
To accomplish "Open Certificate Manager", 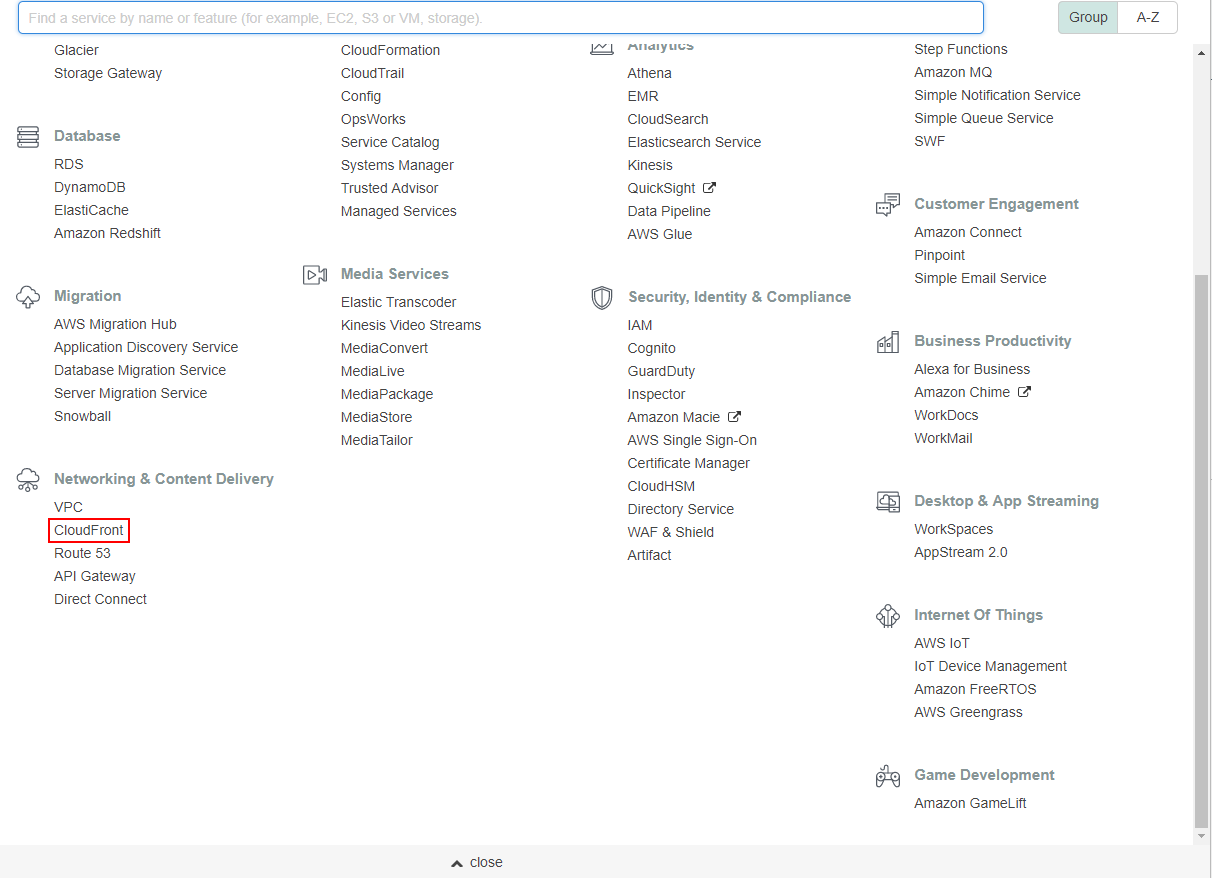I will coord(689,463).
